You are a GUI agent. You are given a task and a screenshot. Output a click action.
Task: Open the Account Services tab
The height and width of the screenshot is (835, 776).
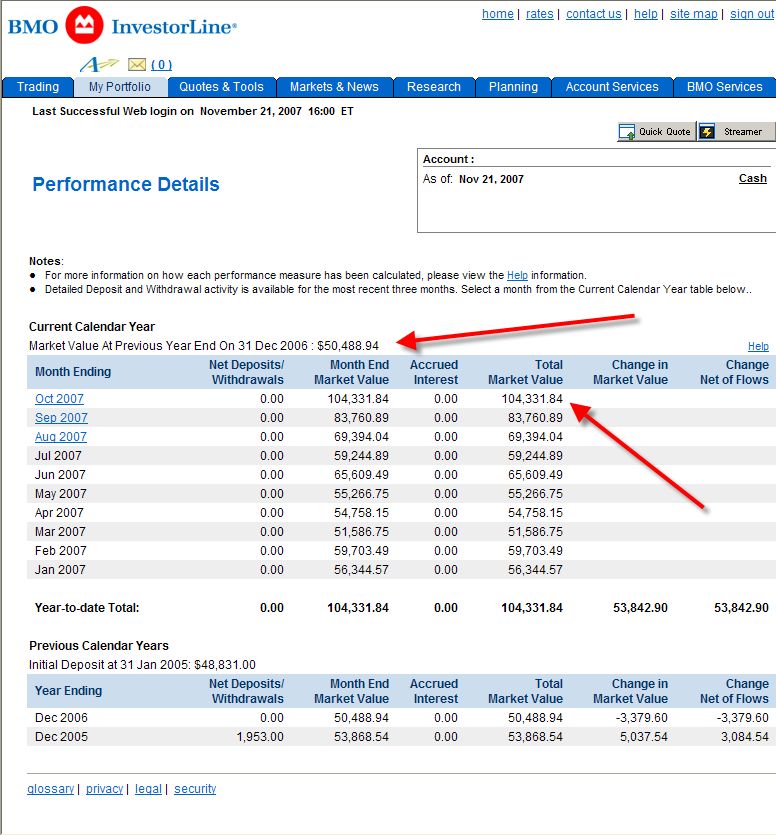coord(612,87)
